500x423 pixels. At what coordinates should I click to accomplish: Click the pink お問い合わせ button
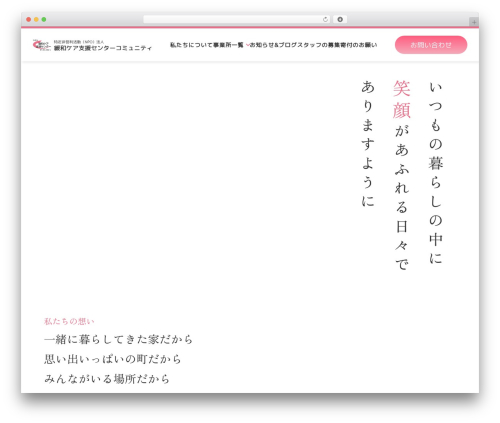pyautogui.click(x=431, y=45)
